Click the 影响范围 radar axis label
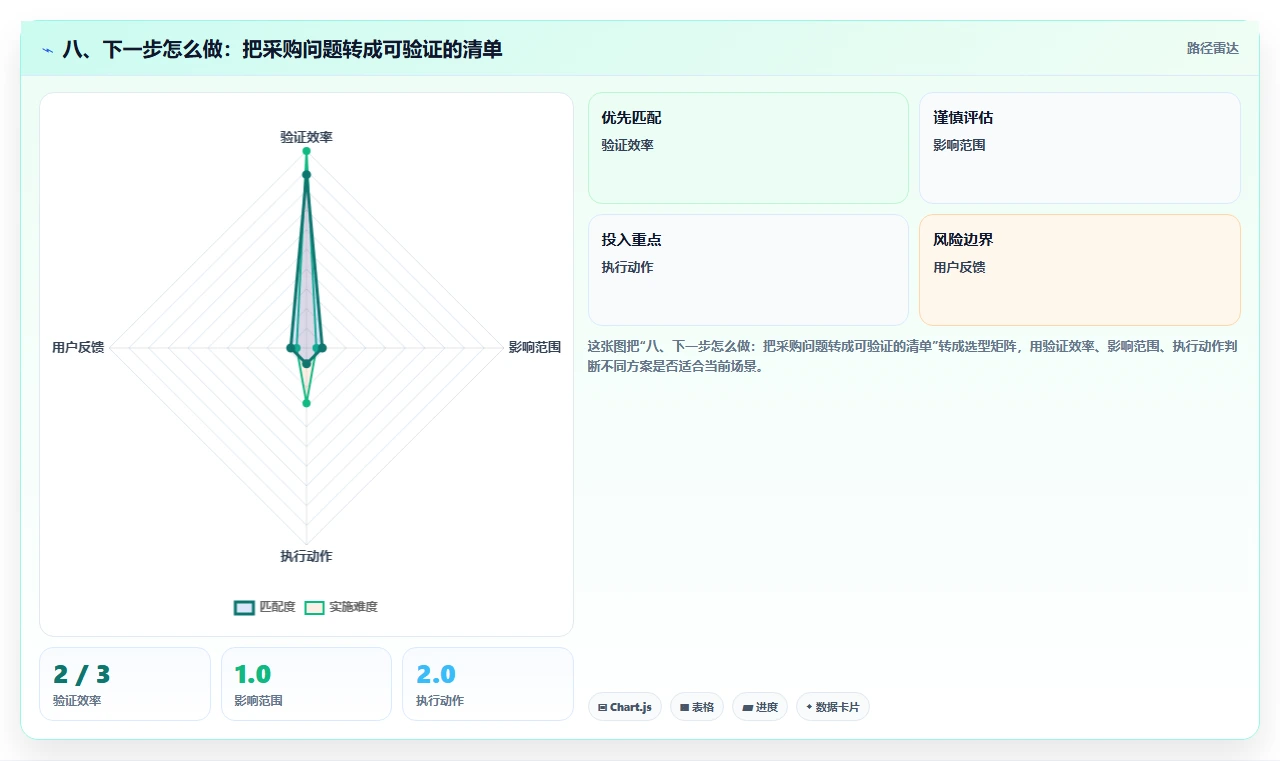 click(x=535, y=348)
